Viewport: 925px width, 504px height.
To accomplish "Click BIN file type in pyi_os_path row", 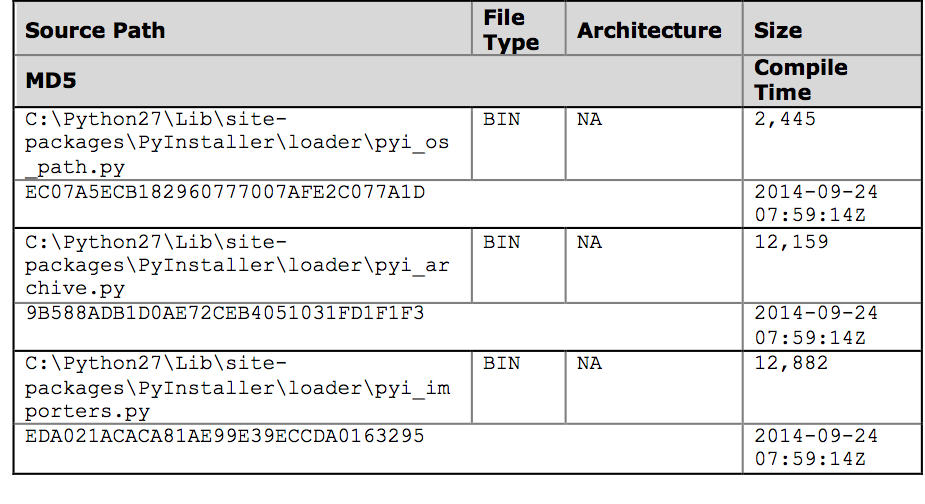I will [x=501, y=119].
